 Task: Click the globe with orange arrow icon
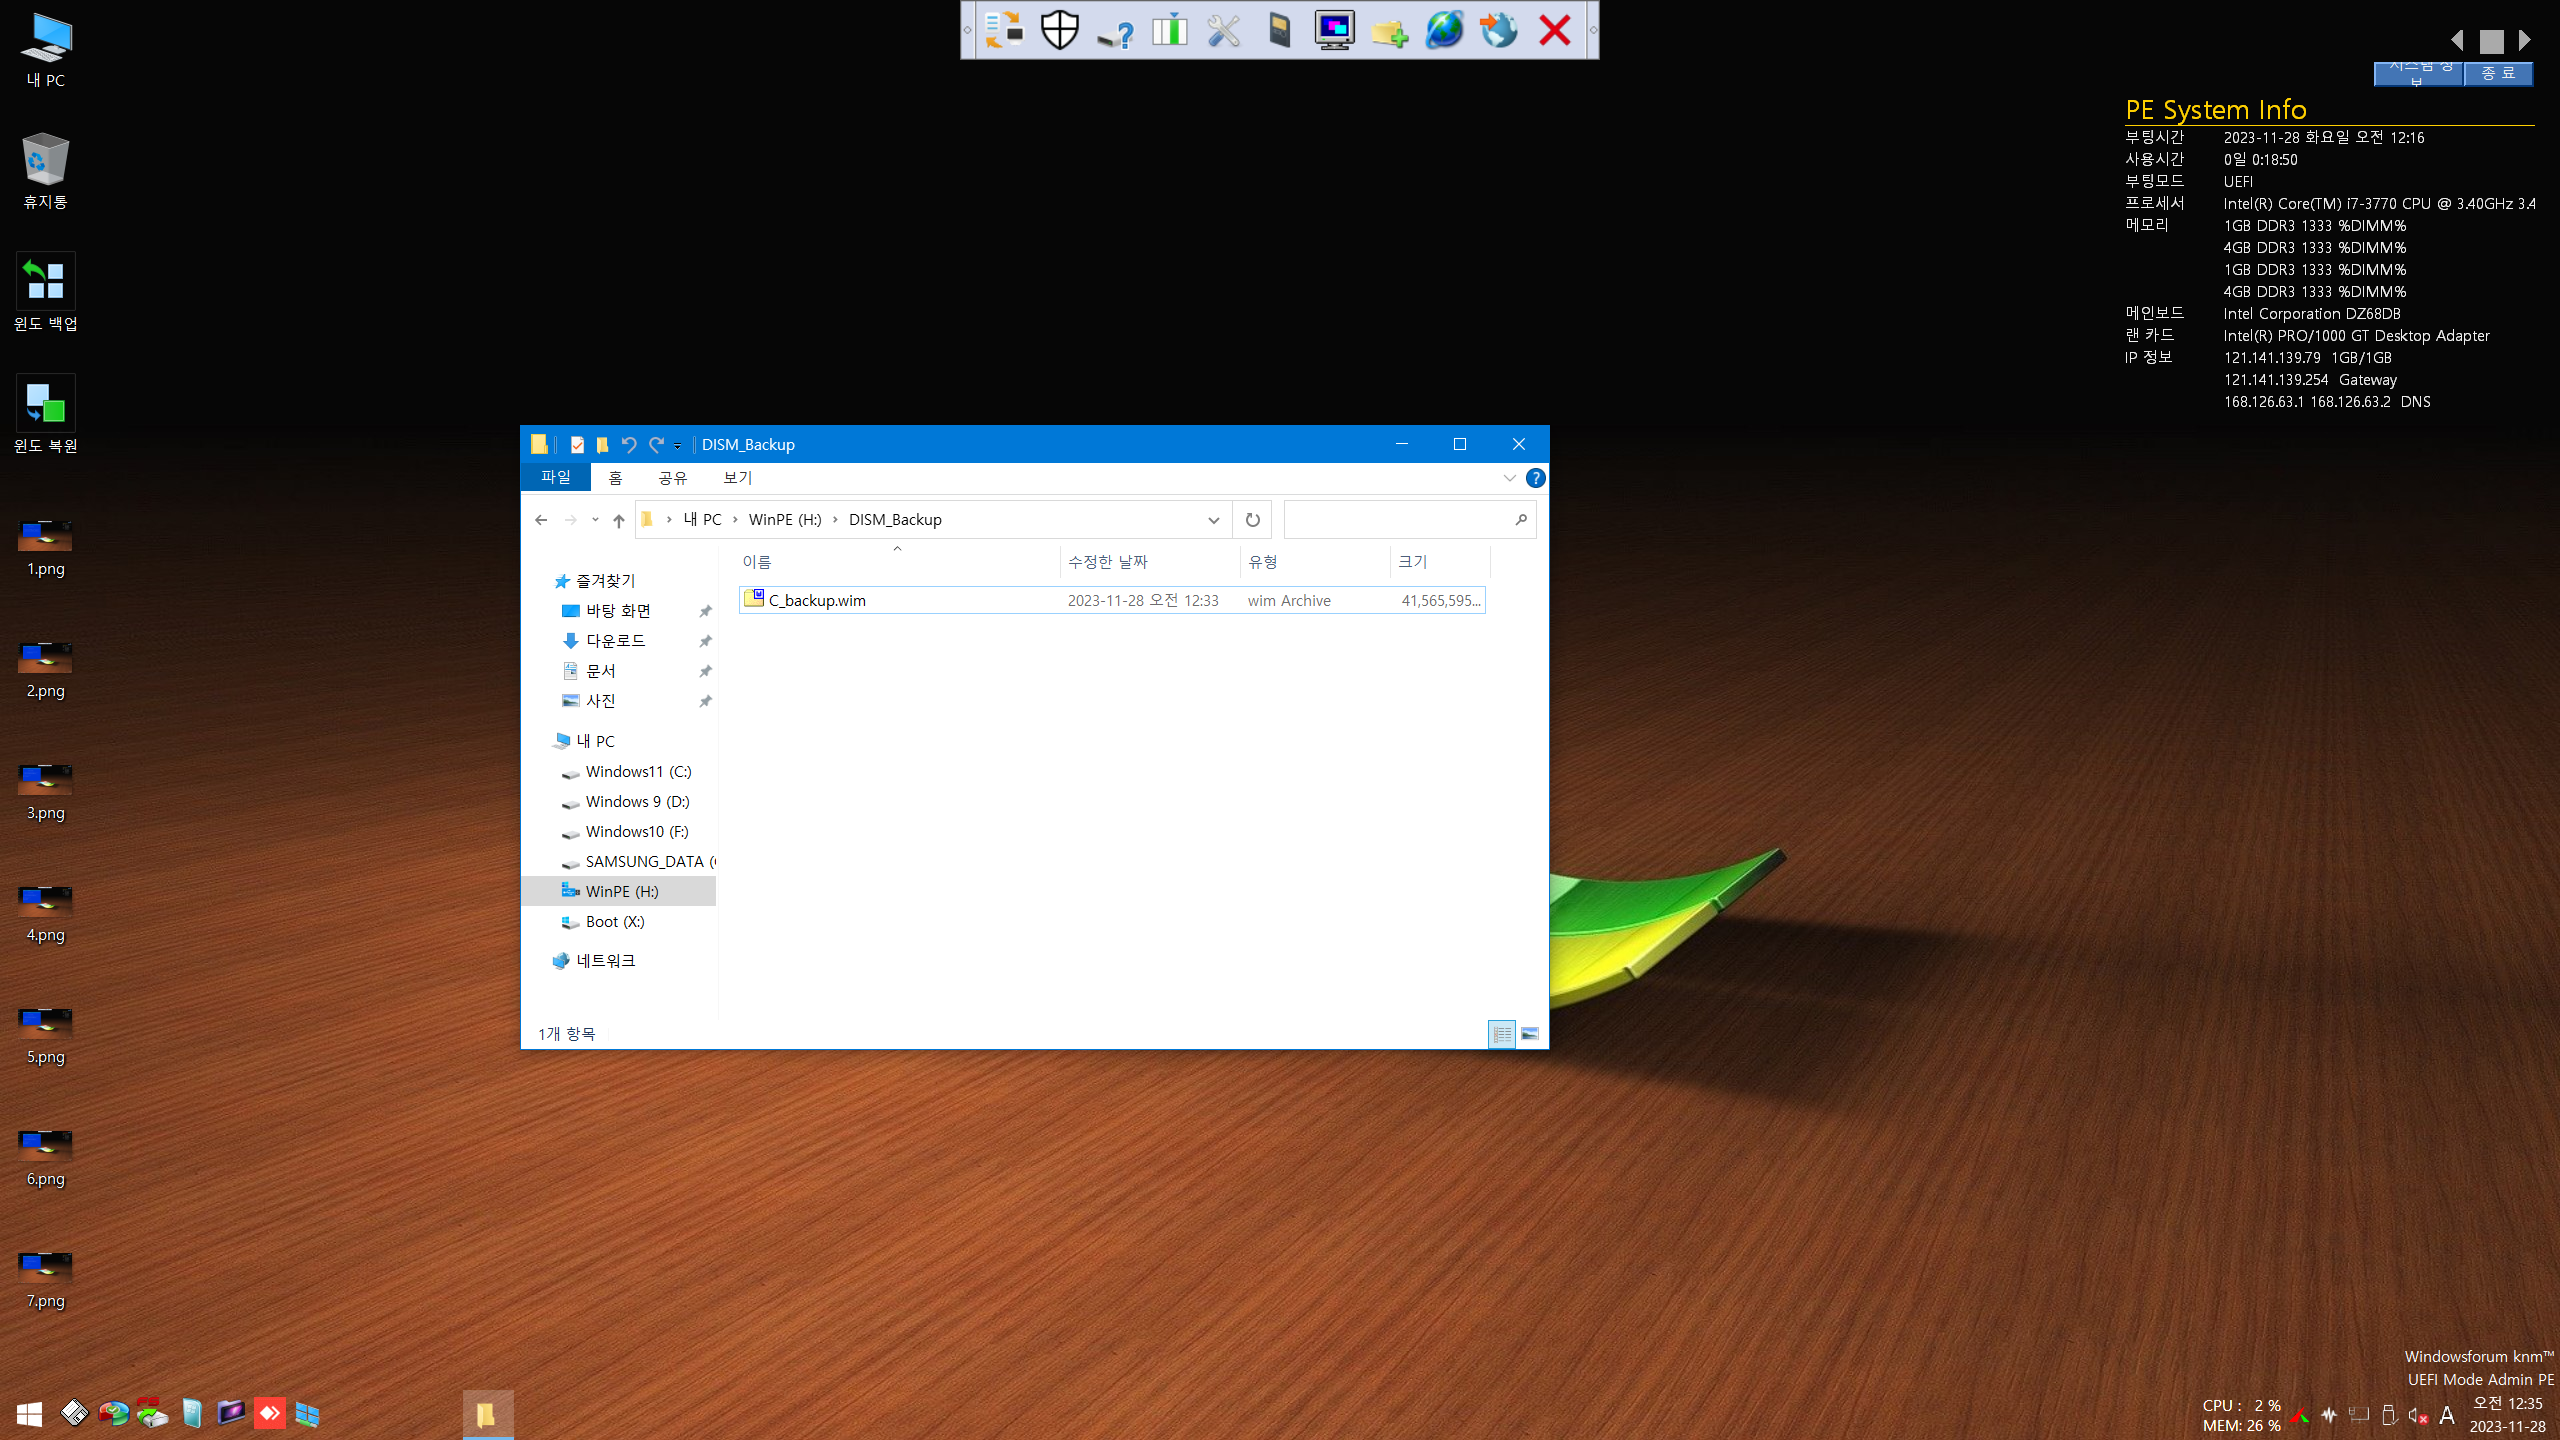click(x=1499, y=30)
